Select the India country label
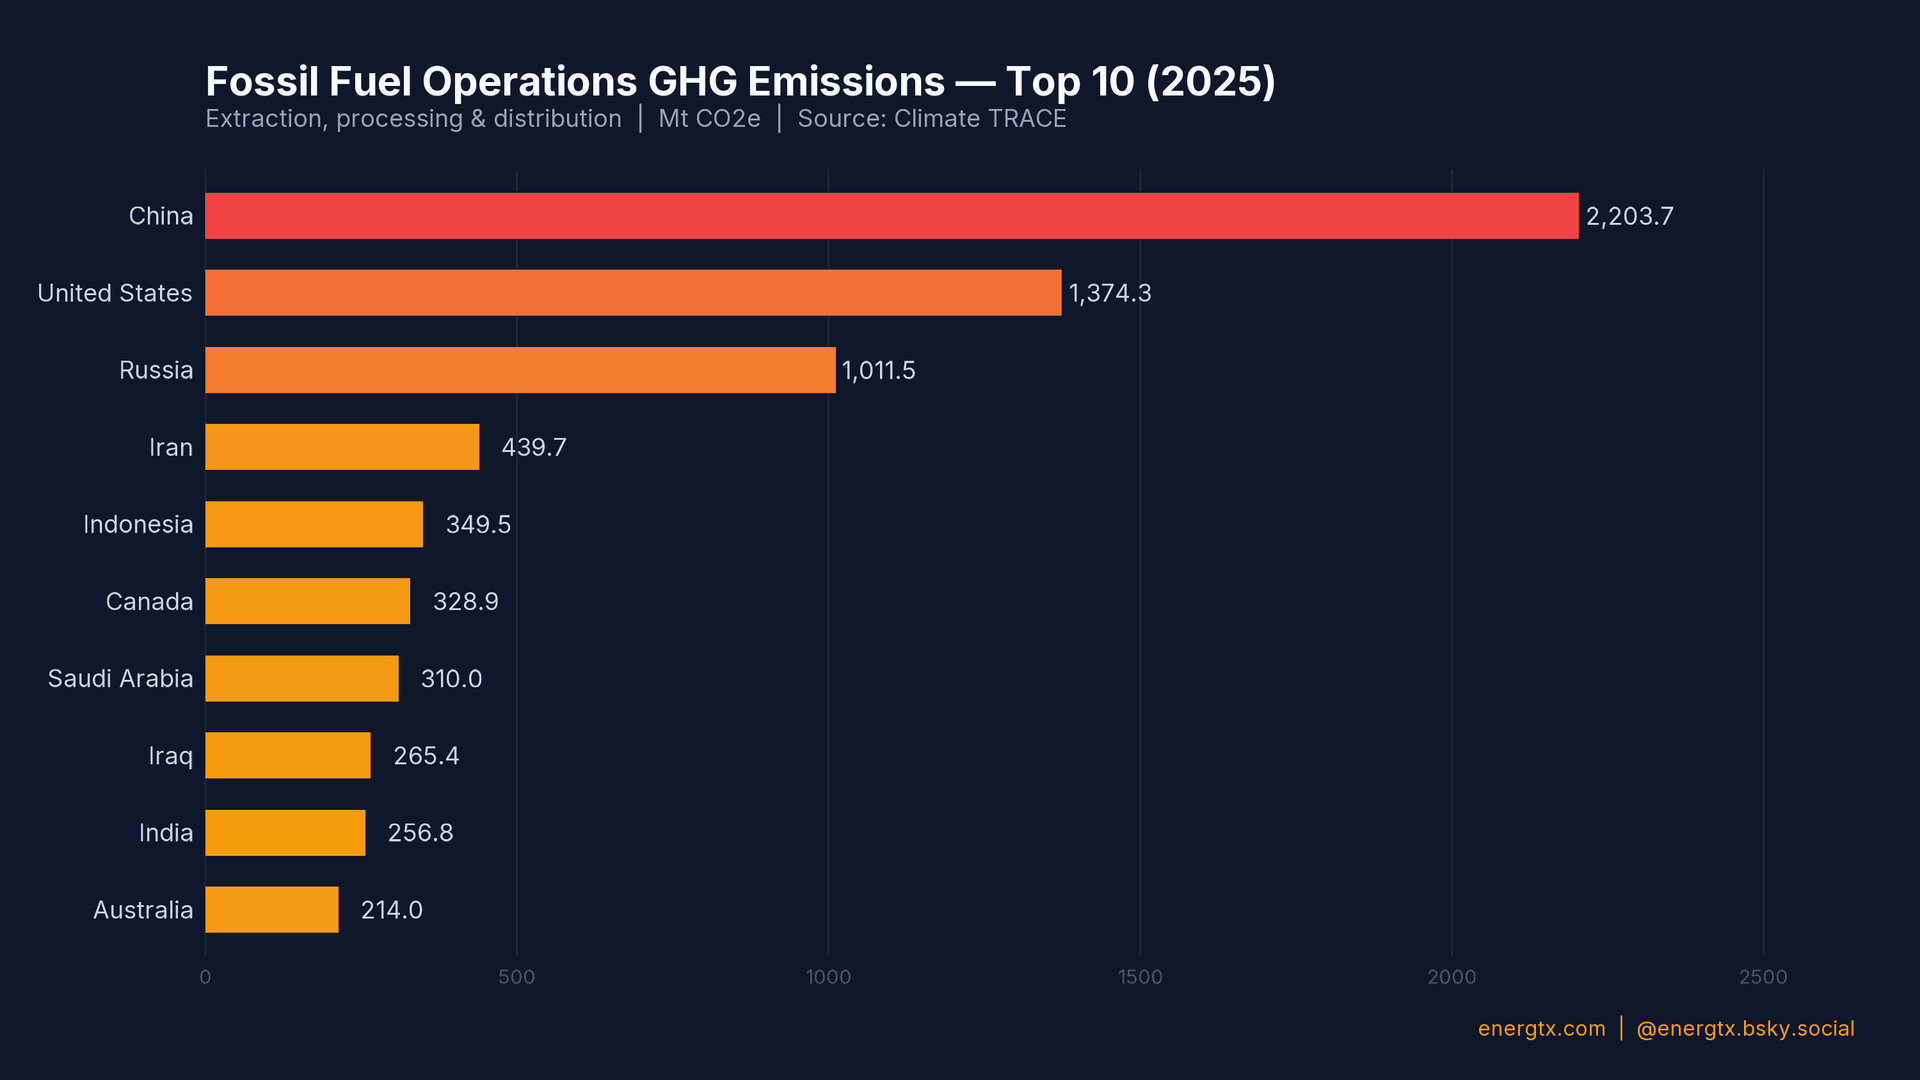 pyautogui.click(x=165, y=832)
